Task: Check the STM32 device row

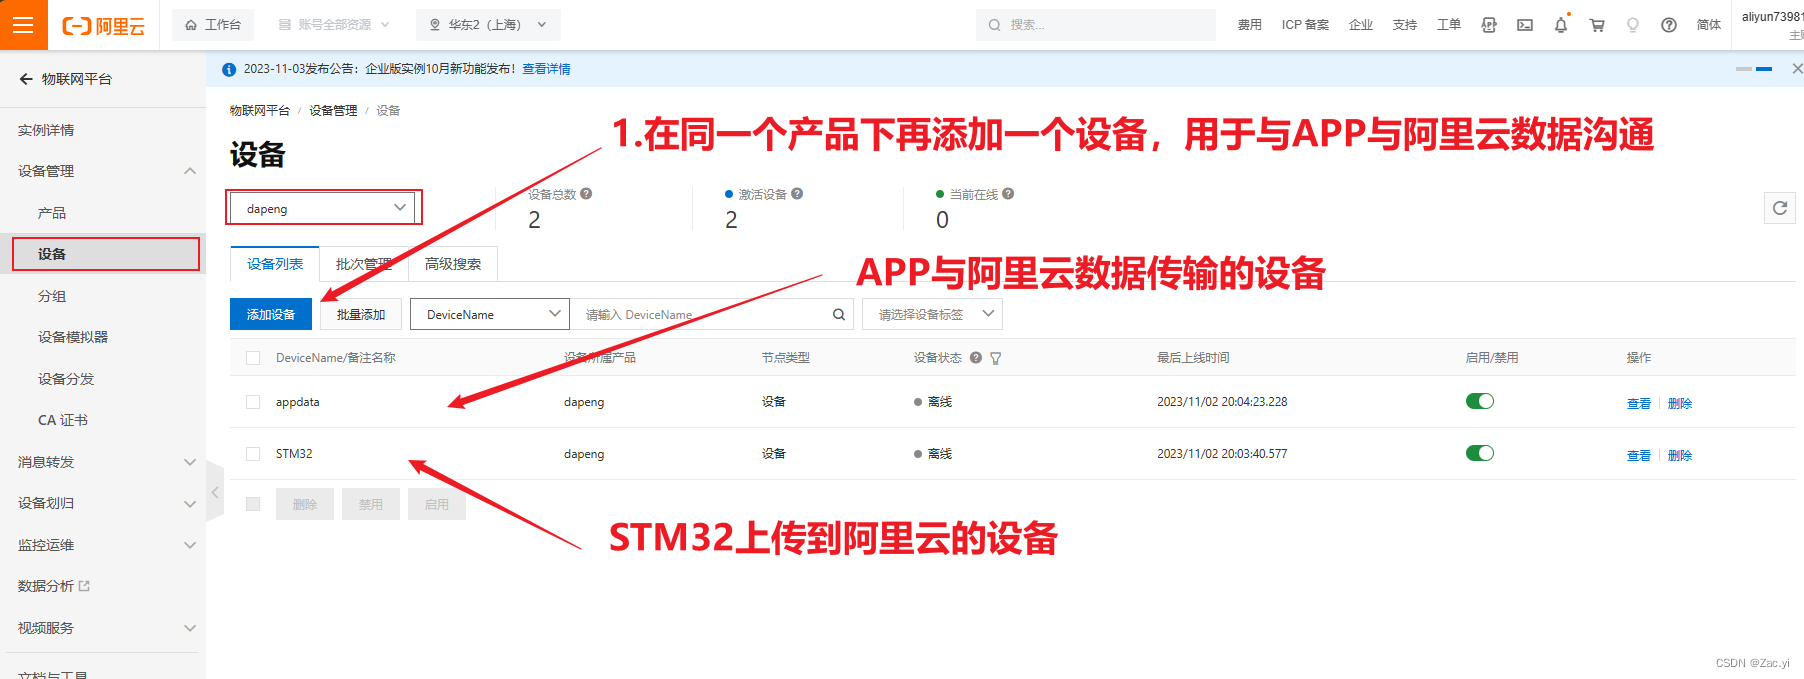Action: [253, 454]
